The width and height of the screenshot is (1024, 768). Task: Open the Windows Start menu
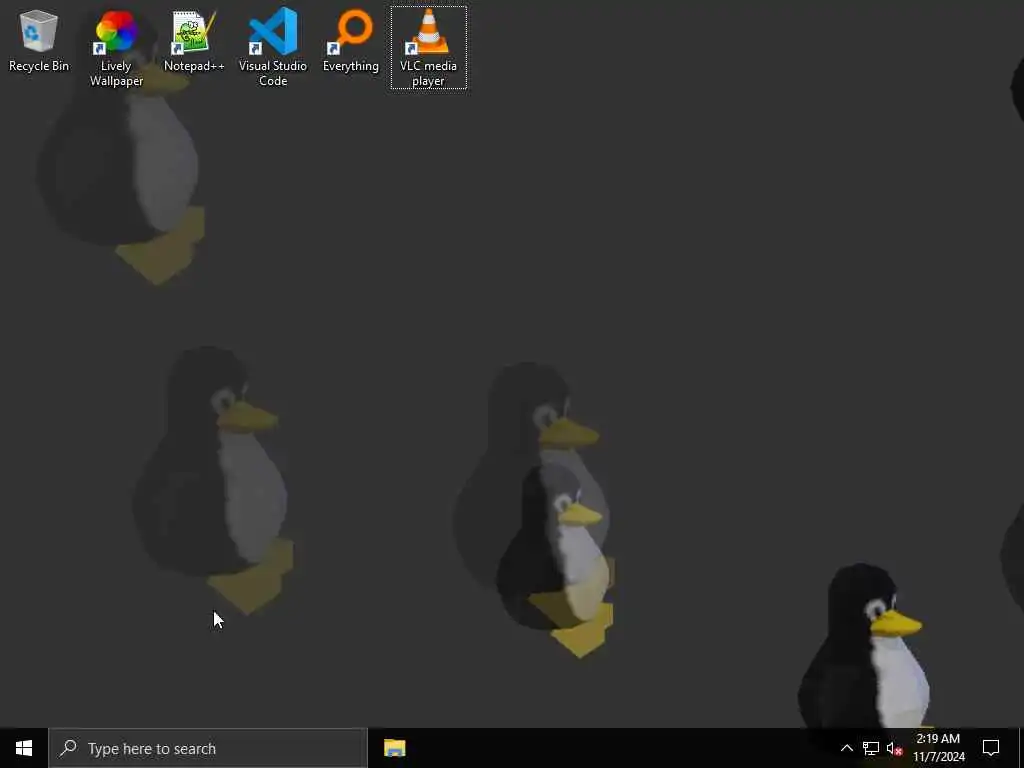[x=24, y=748]
